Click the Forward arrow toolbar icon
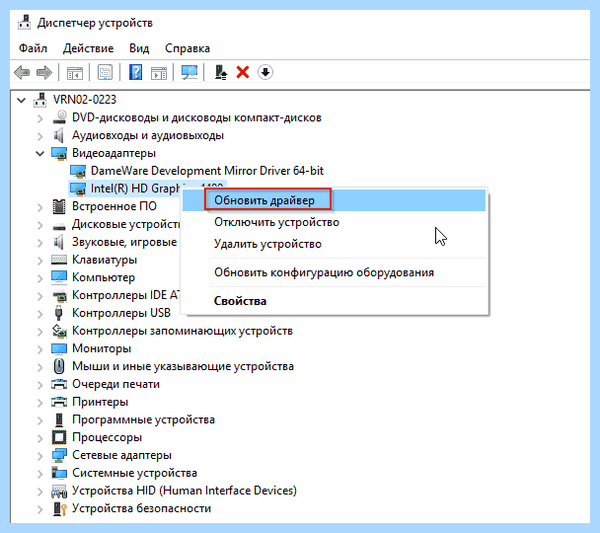This screenshot has width=600, height=533. [x=44, y=72]
